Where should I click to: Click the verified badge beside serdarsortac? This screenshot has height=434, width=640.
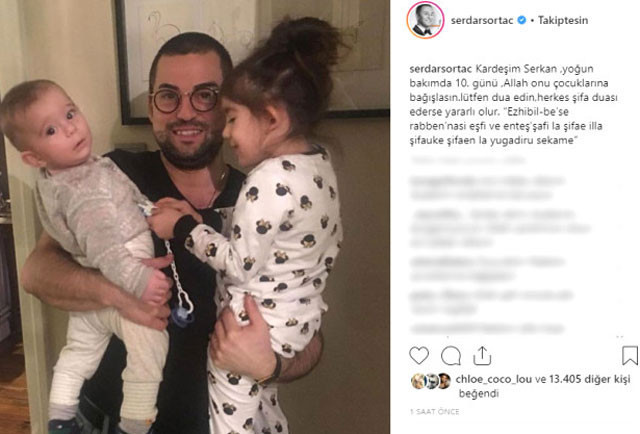[522, 20]
